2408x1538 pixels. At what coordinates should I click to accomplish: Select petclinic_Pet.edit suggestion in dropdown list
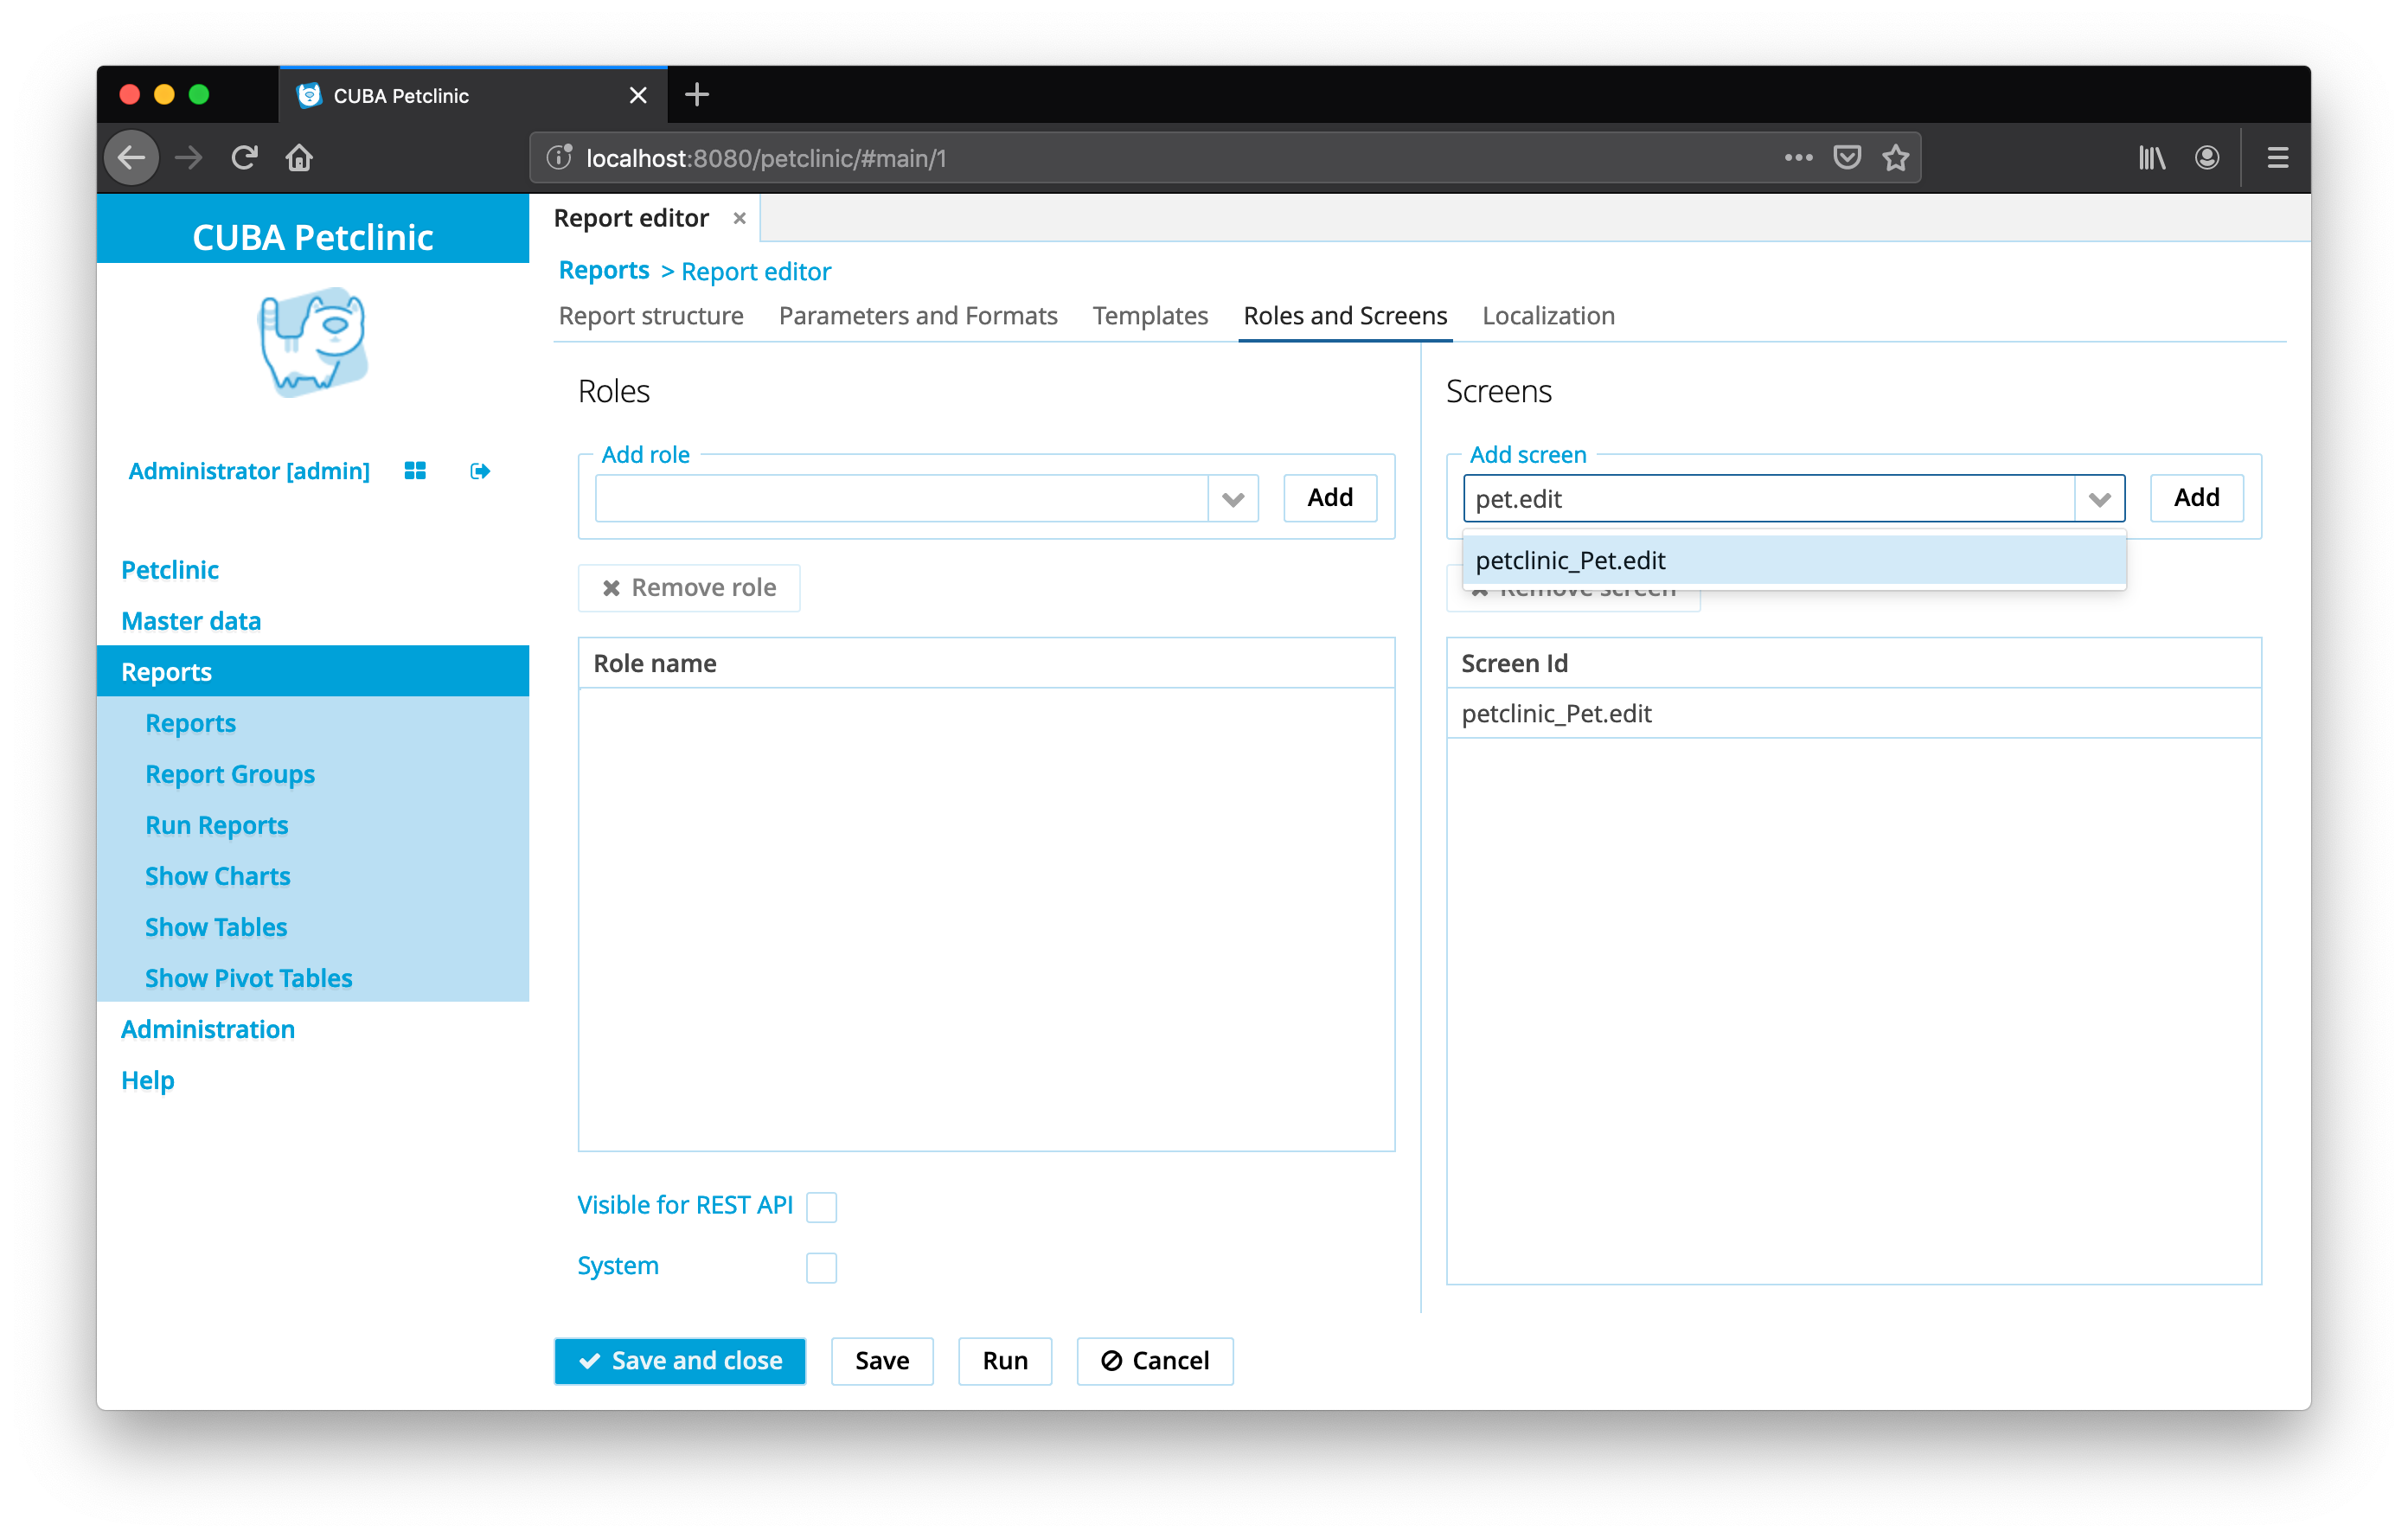[1570, 560]
